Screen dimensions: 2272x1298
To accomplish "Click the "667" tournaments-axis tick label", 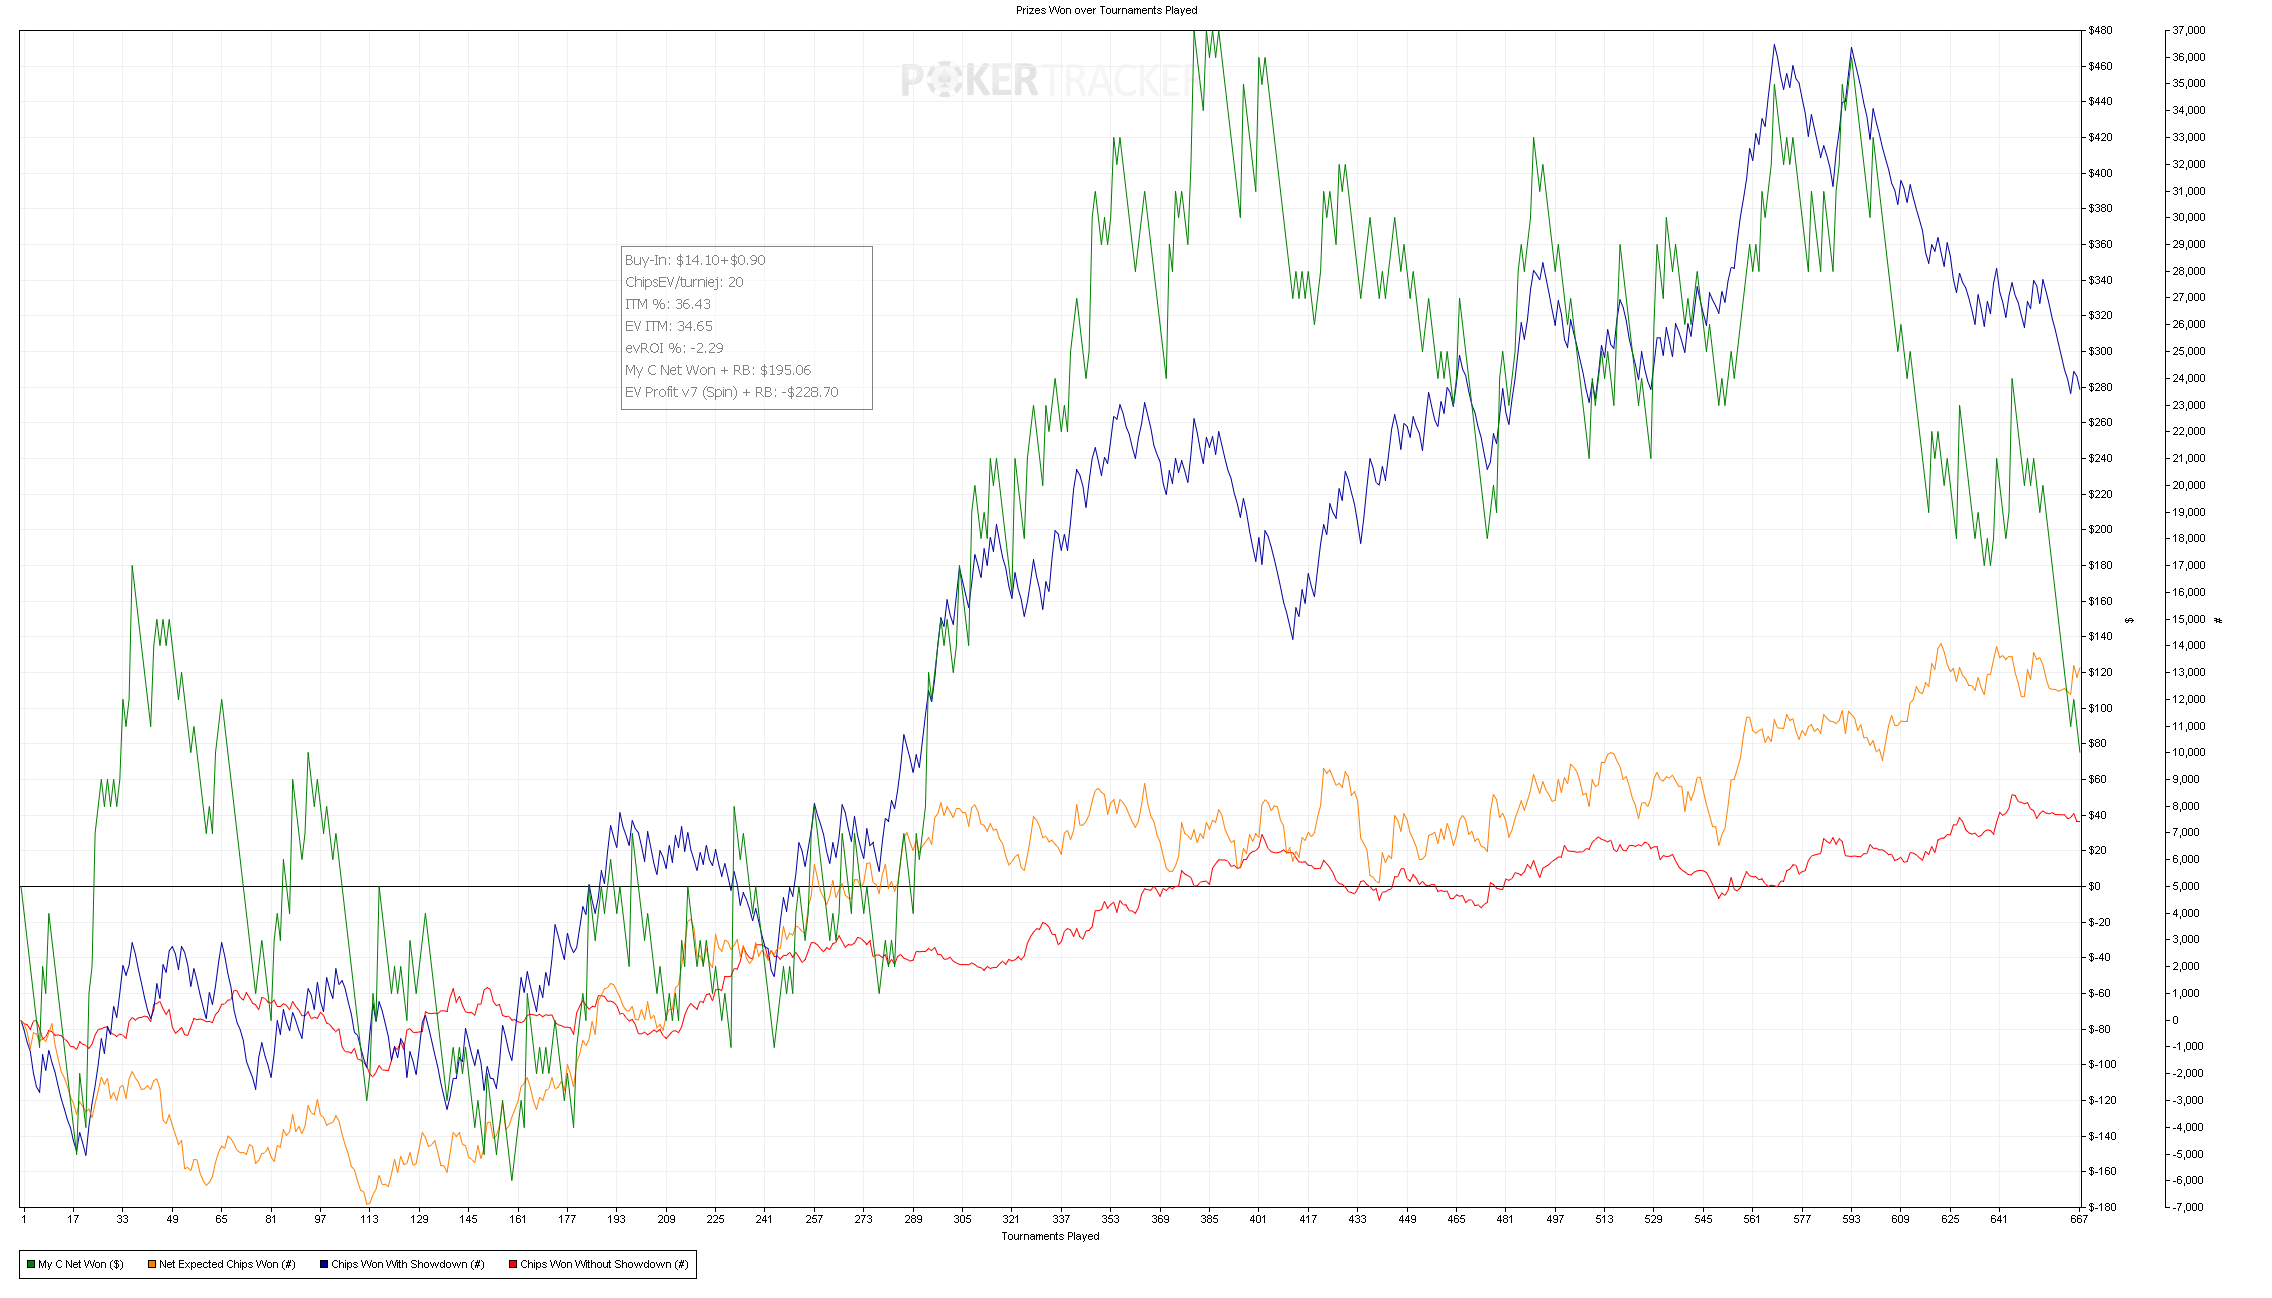I will (x=2079, y=1219).
